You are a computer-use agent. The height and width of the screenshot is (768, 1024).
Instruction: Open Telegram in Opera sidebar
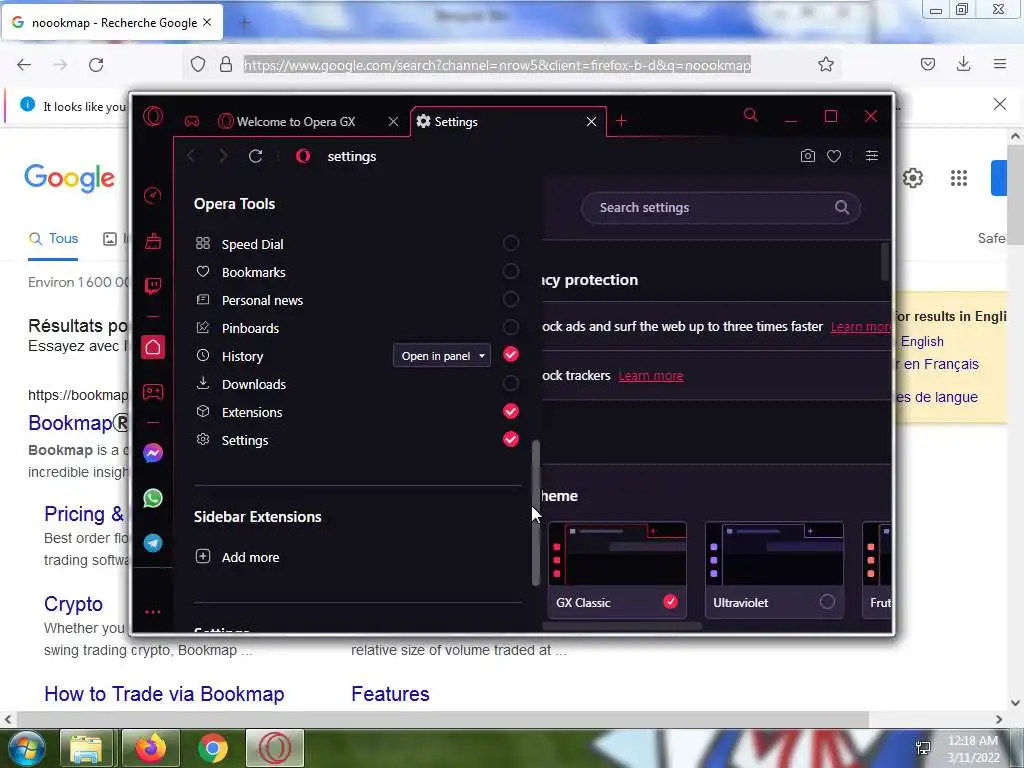[153, 543]
